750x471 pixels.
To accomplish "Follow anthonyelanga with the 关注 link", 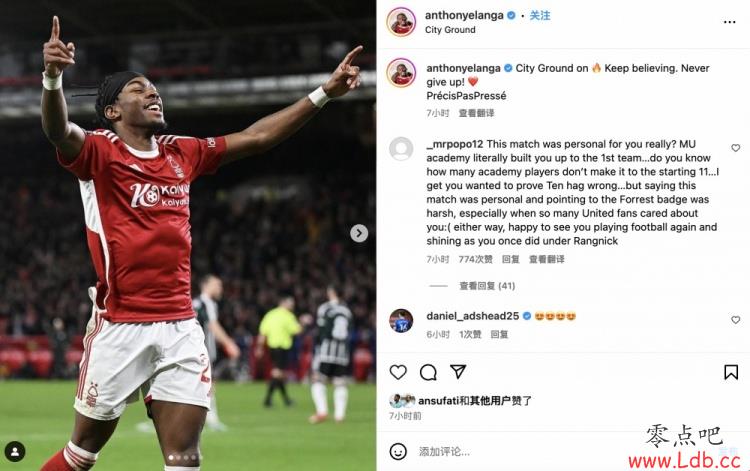I will [x=540, y=15].
